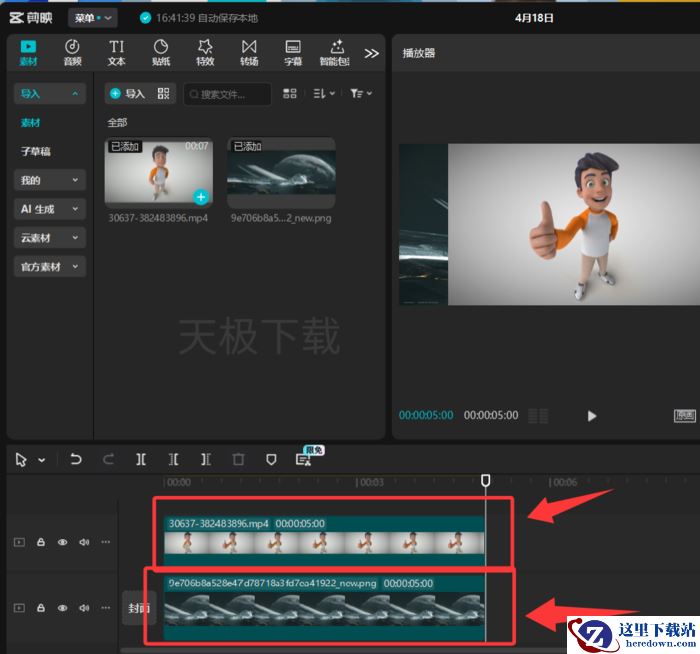Click the 封面 cover button
The height and width of the screenshot is (654, 700).
[x=139, y=608]
